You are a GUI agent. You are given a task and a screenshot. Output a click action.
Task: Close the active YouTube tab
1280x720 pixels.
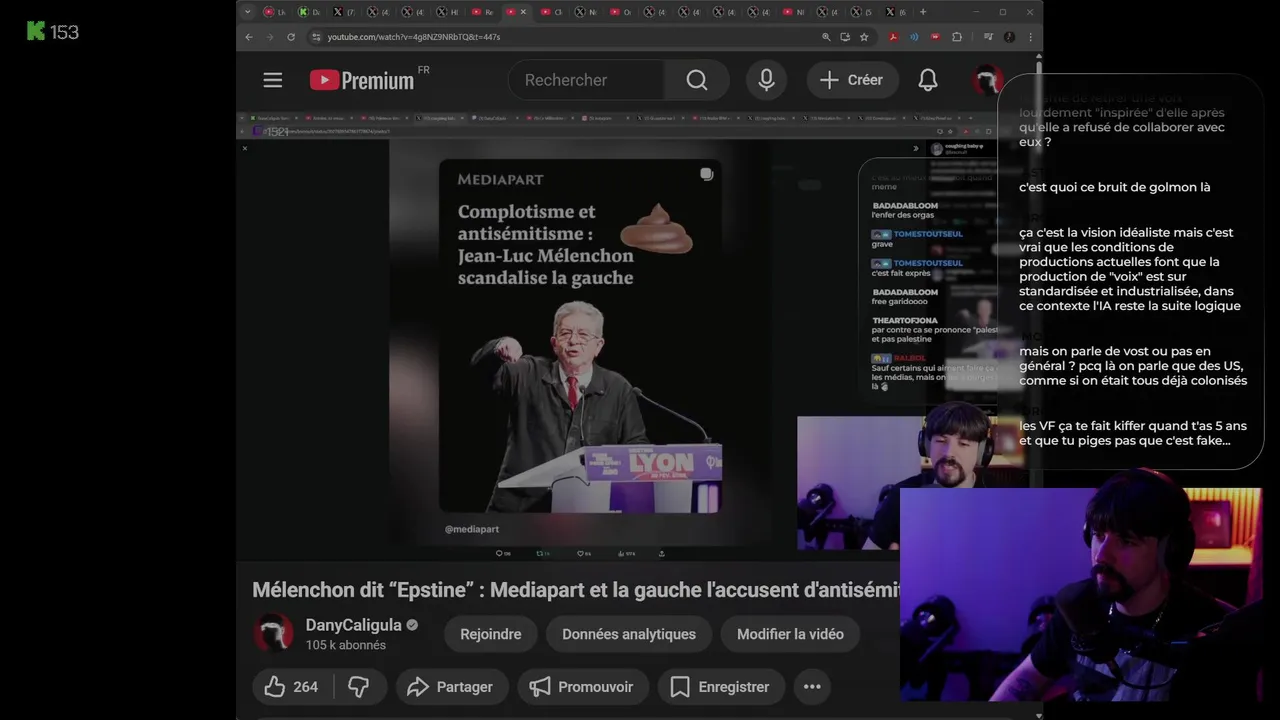tap(523, 12)
